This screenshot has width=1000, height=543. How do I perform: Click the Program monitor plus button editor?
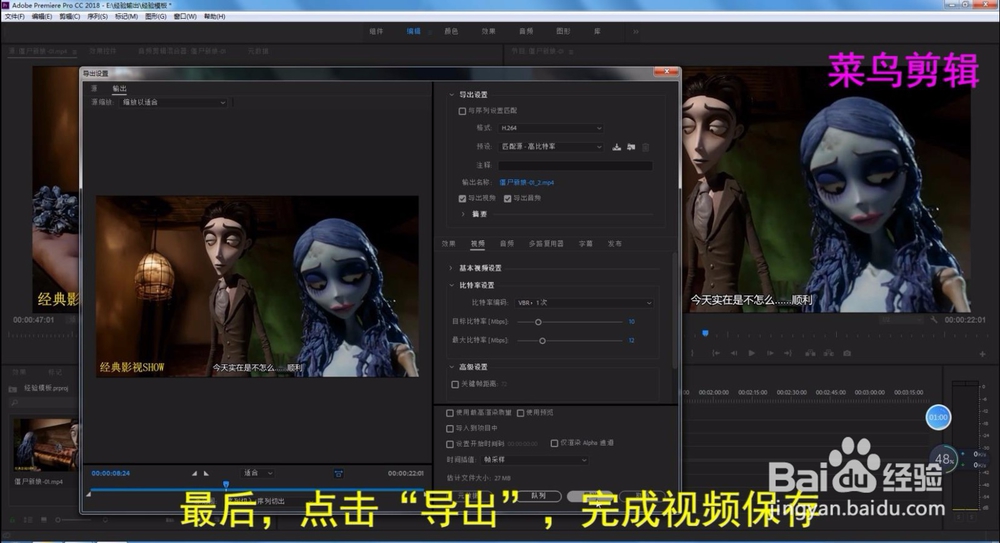(982, 353)
